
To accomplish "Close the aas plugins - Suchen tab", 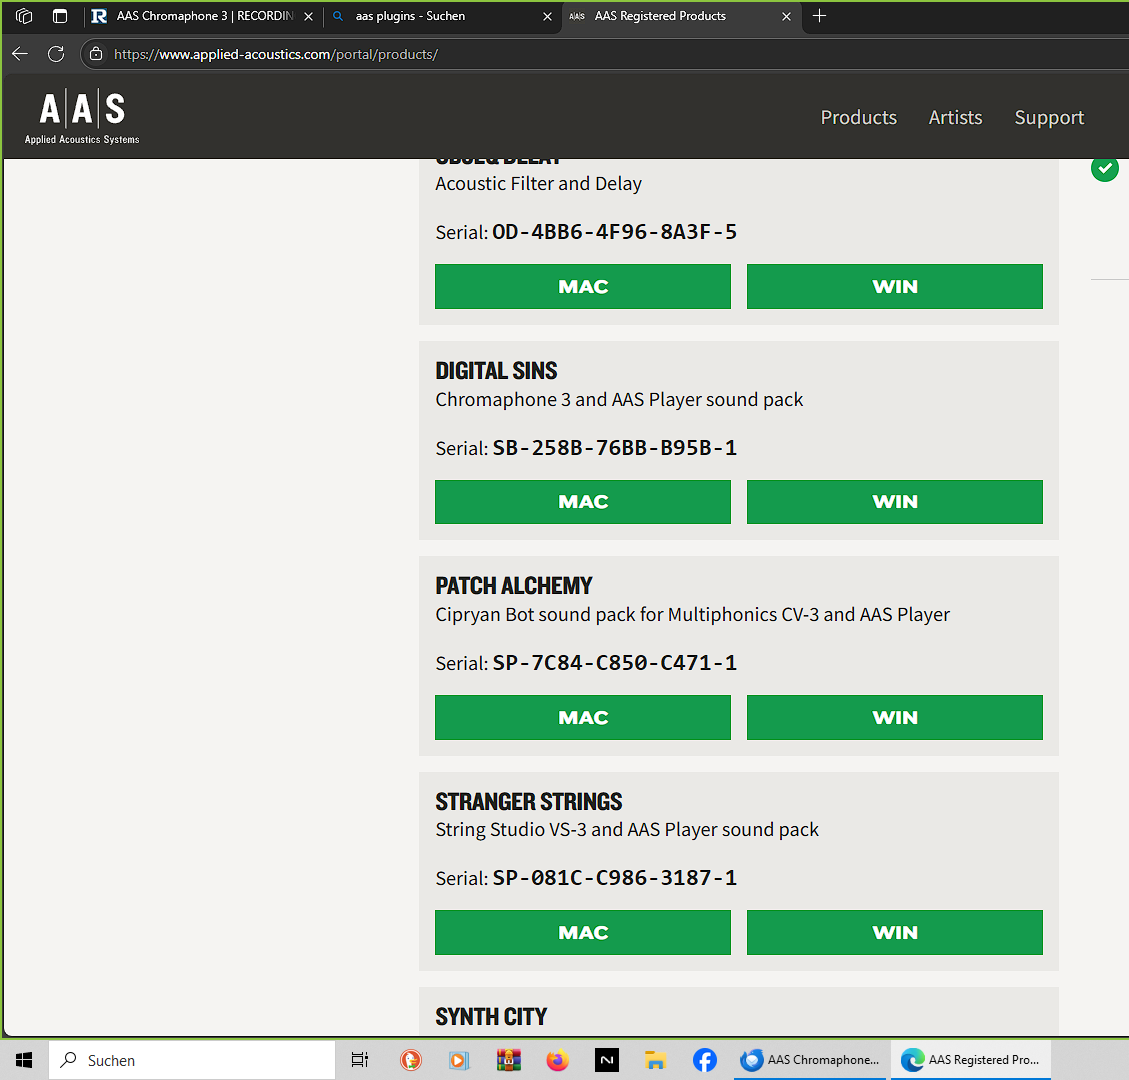I will [x=547, y=16].
